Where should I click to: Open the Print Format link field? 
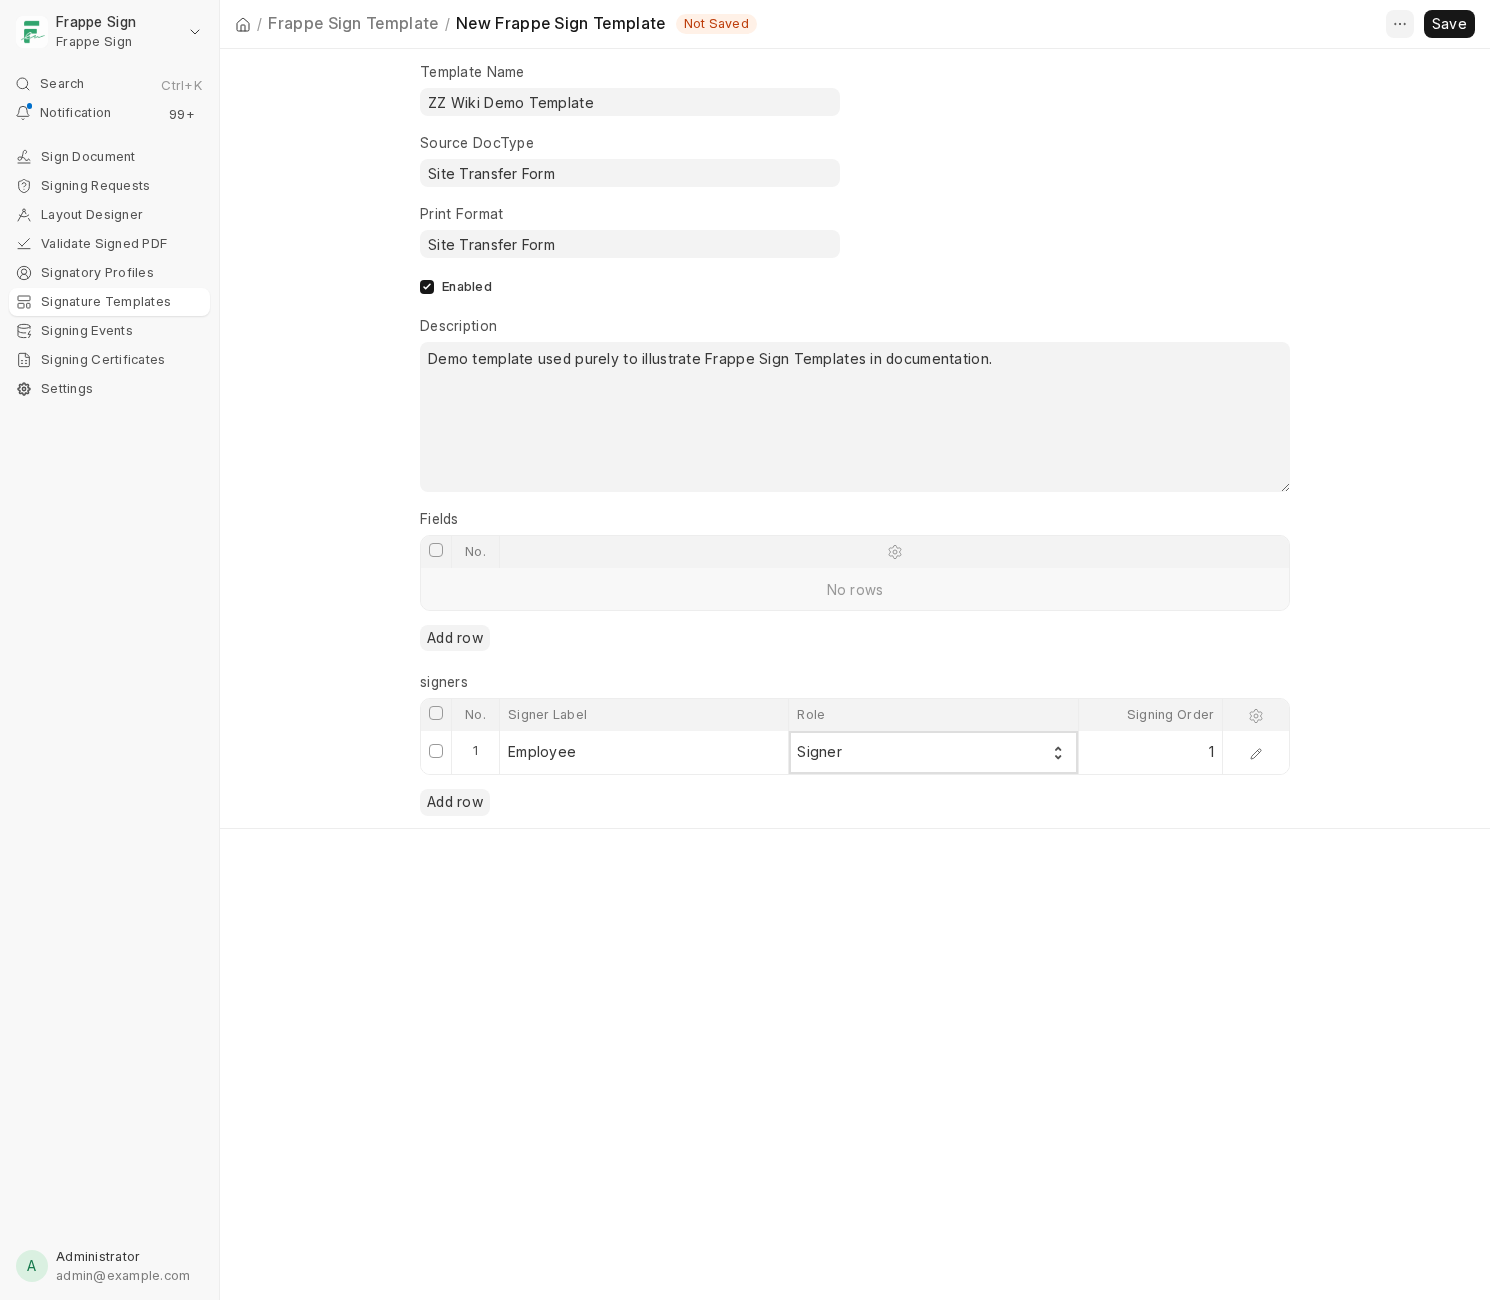click(x=630, y=244)
